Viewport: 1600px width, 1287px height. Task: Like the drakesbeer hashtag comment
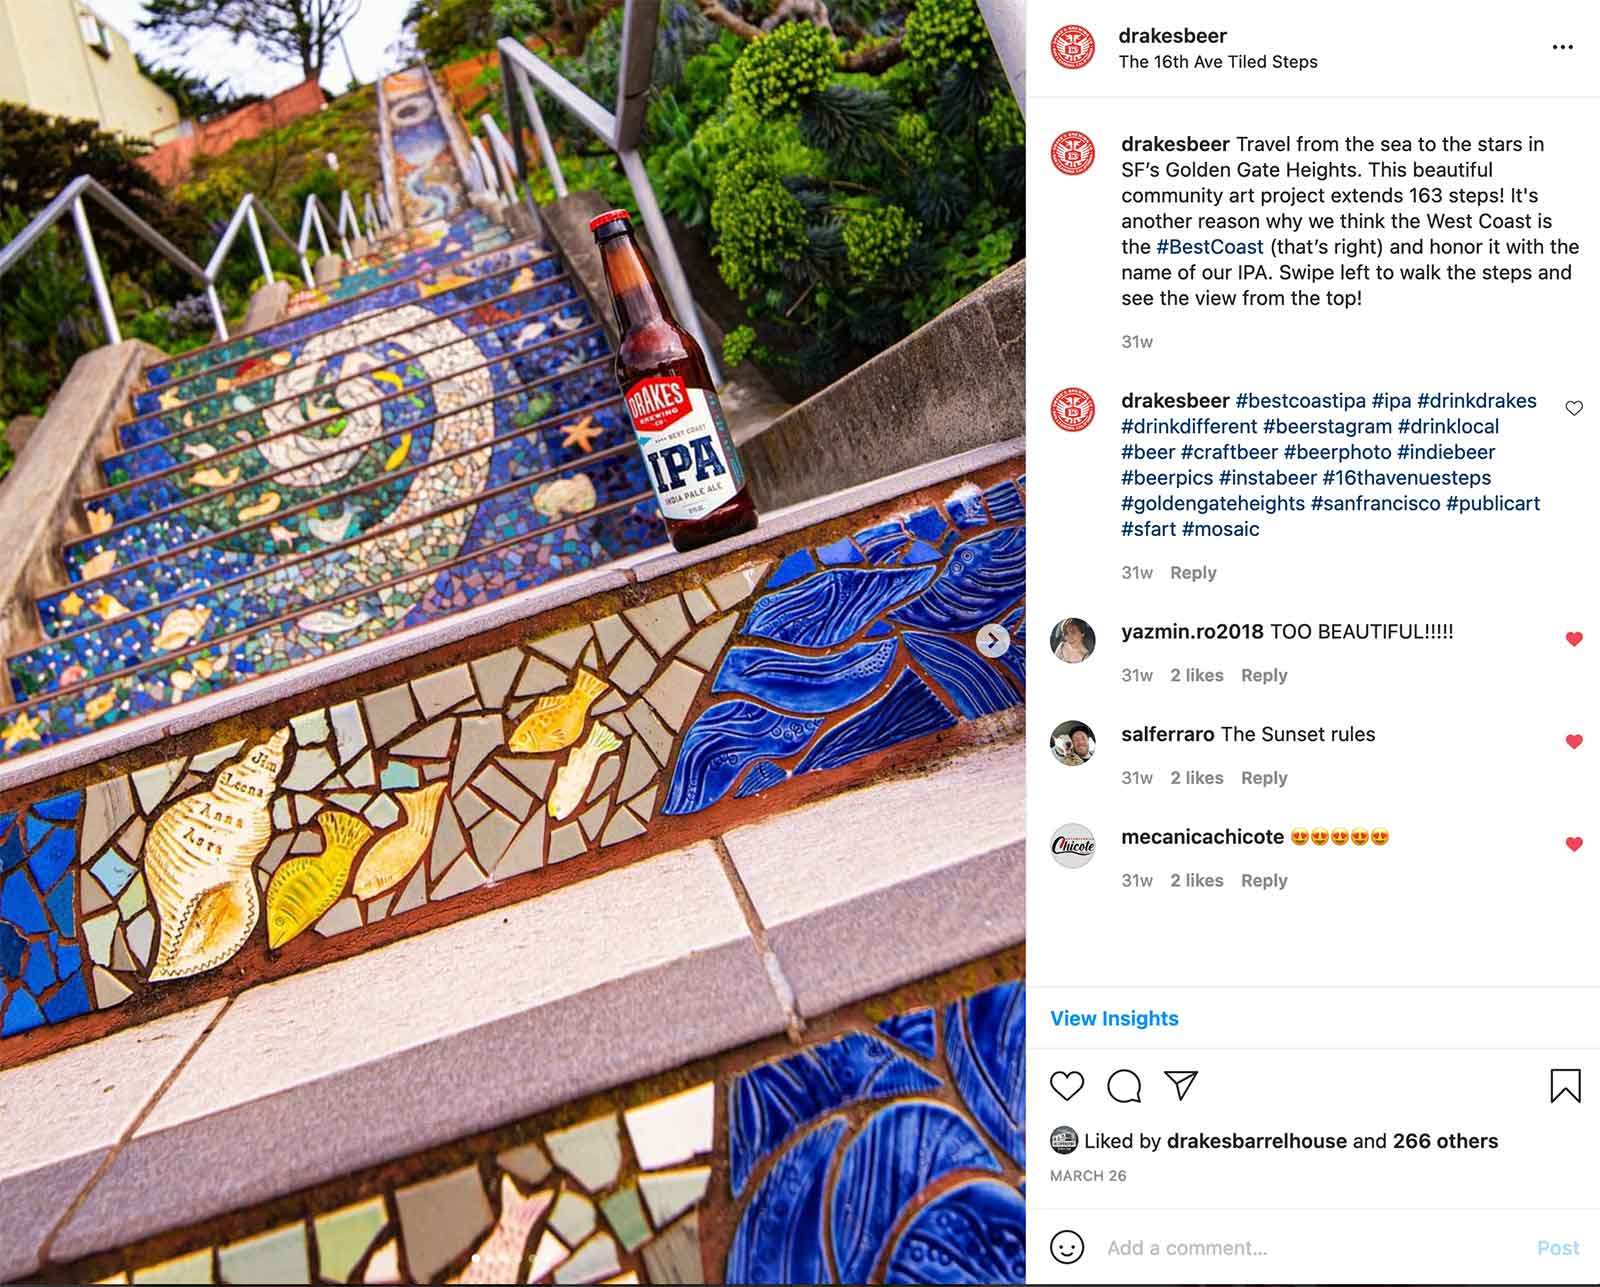(1574, 408)
